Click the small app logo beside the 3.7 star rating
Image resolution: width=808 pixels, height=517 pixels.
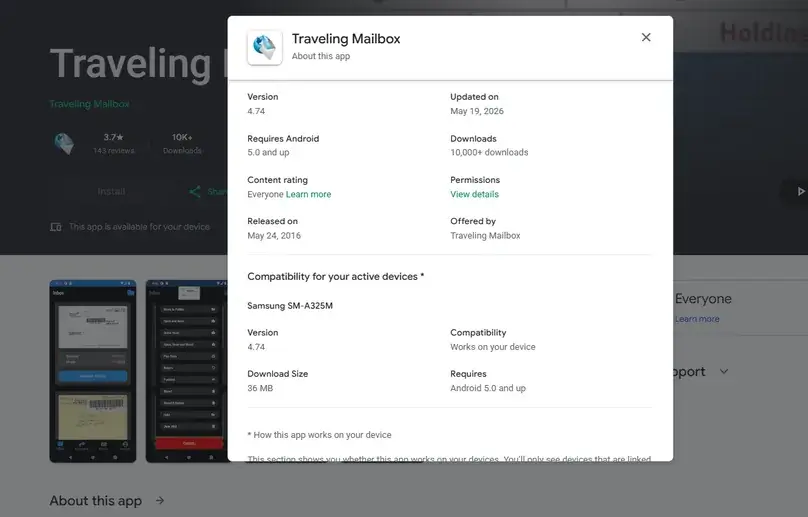tap(64, 143)
